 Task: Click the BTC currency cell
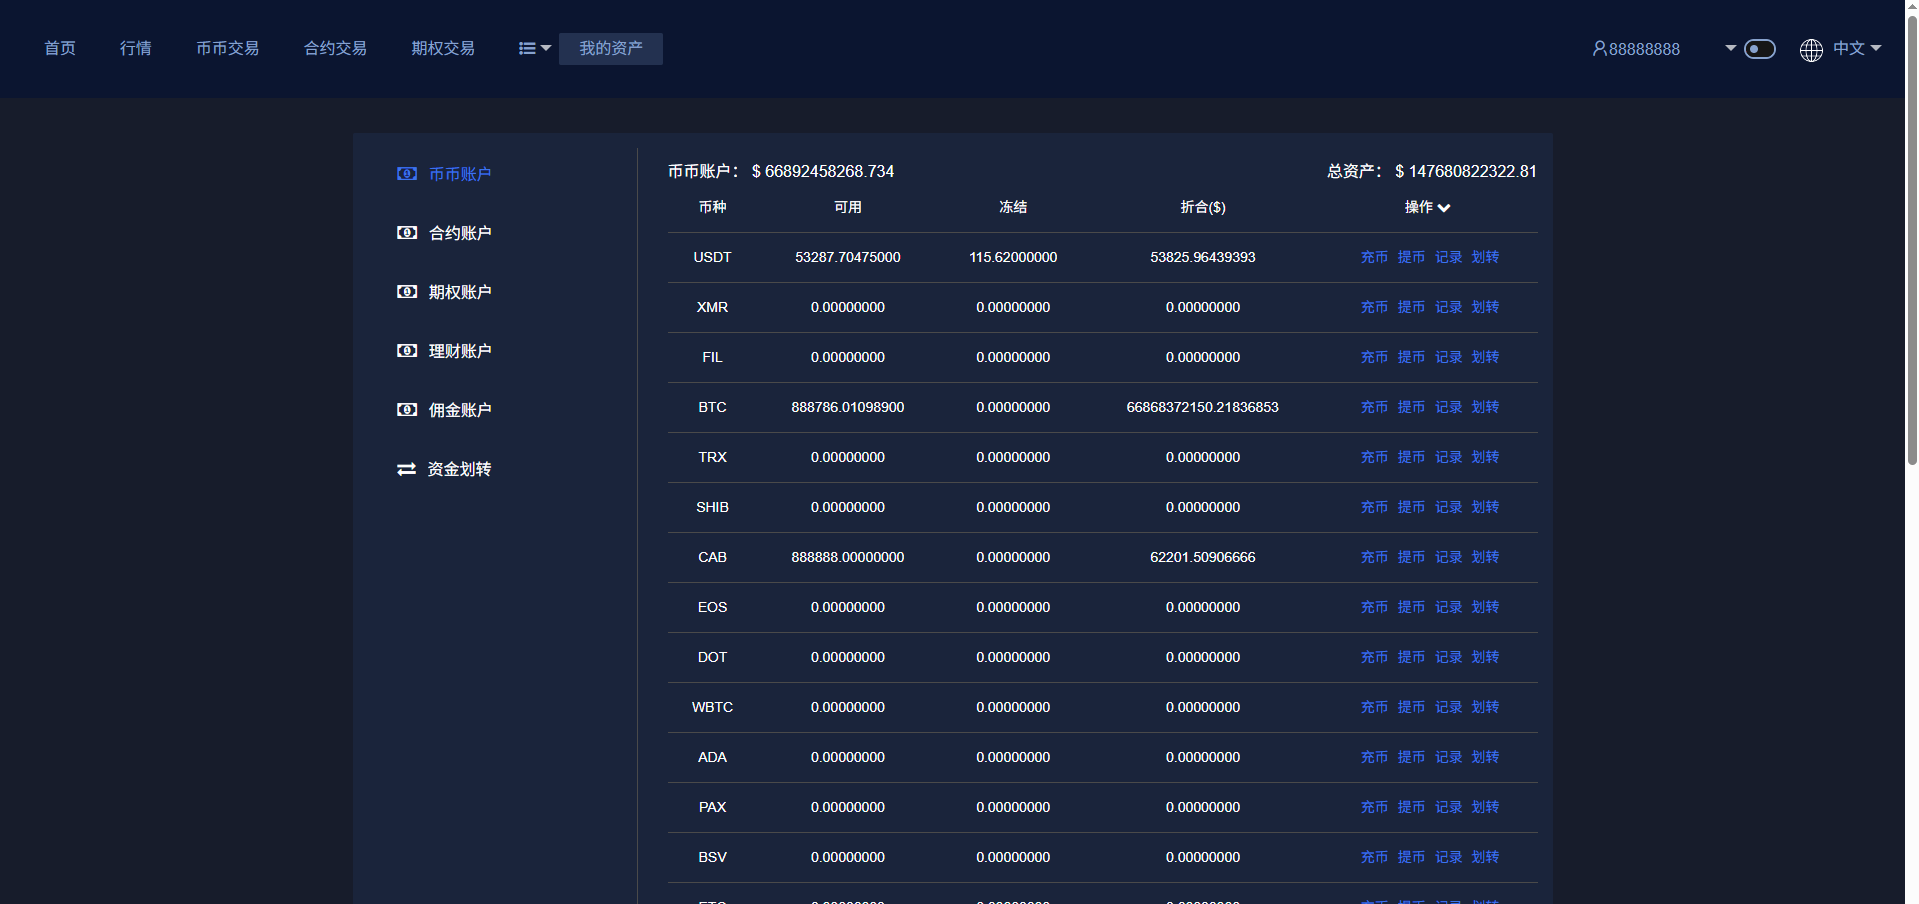[712, 407]
